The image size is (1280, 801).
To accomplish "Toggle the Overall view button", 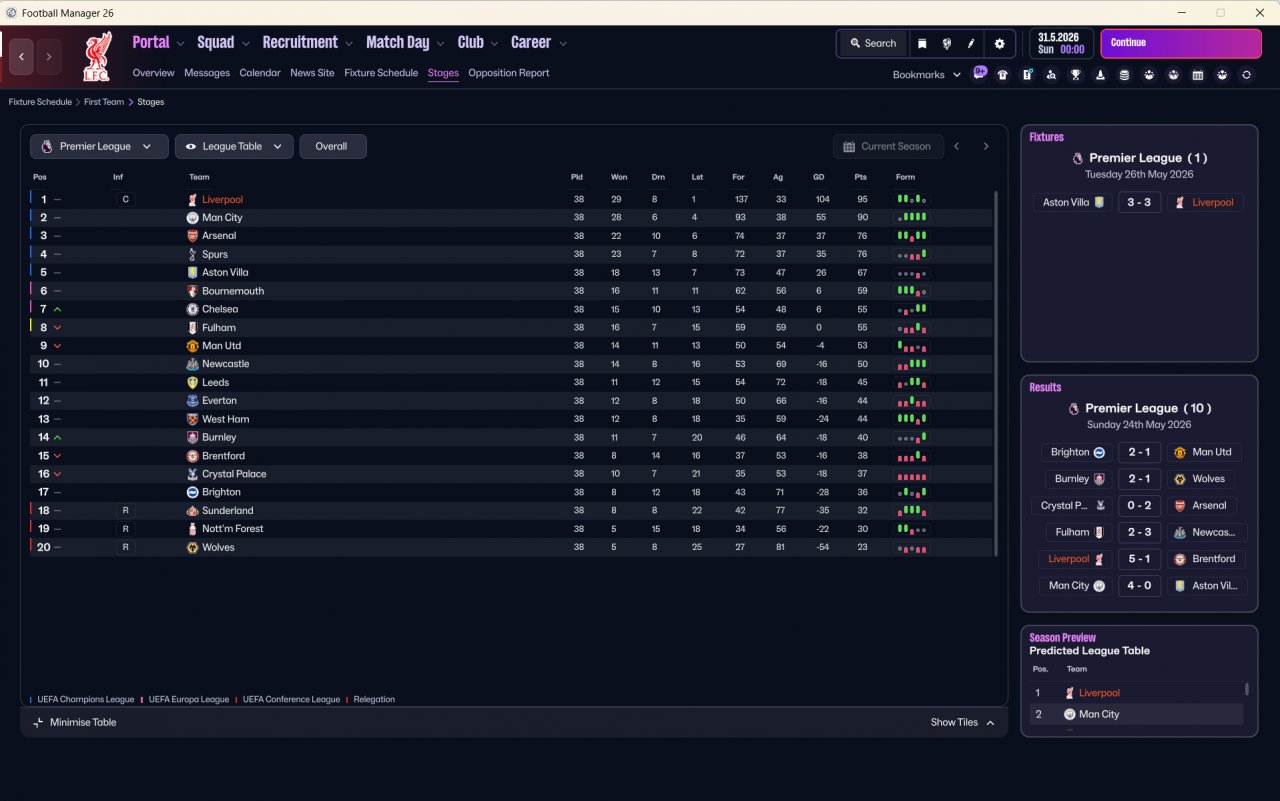I will click(x=333, y=146).
